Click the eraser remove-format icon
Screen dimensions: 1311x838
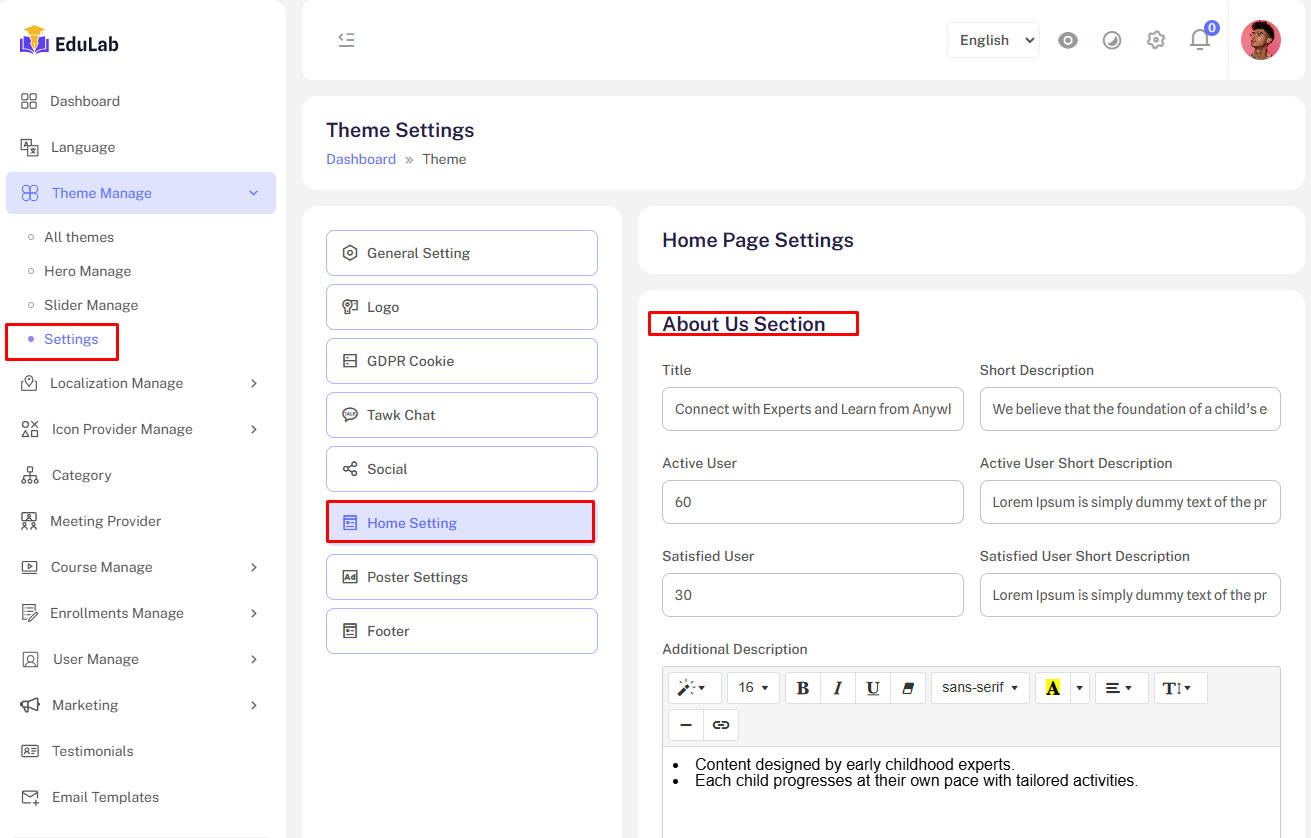908,688
